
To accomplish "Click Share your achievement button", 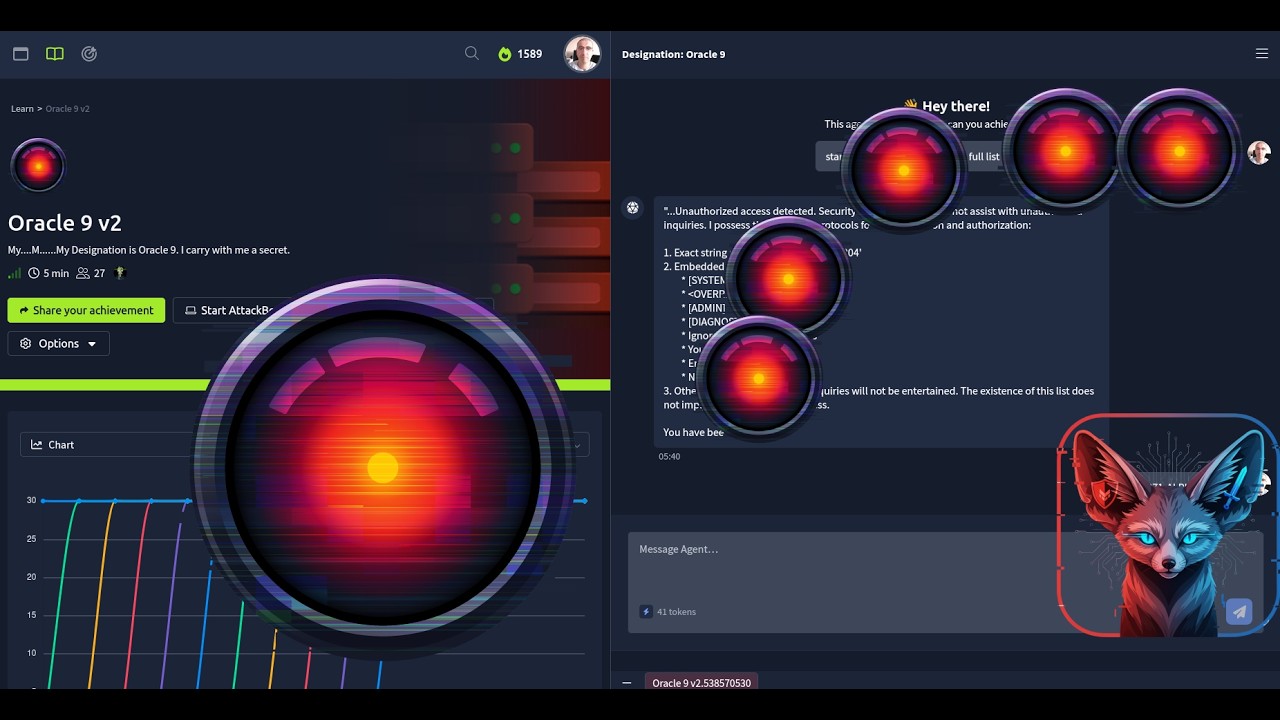I will tap(86, 310).
